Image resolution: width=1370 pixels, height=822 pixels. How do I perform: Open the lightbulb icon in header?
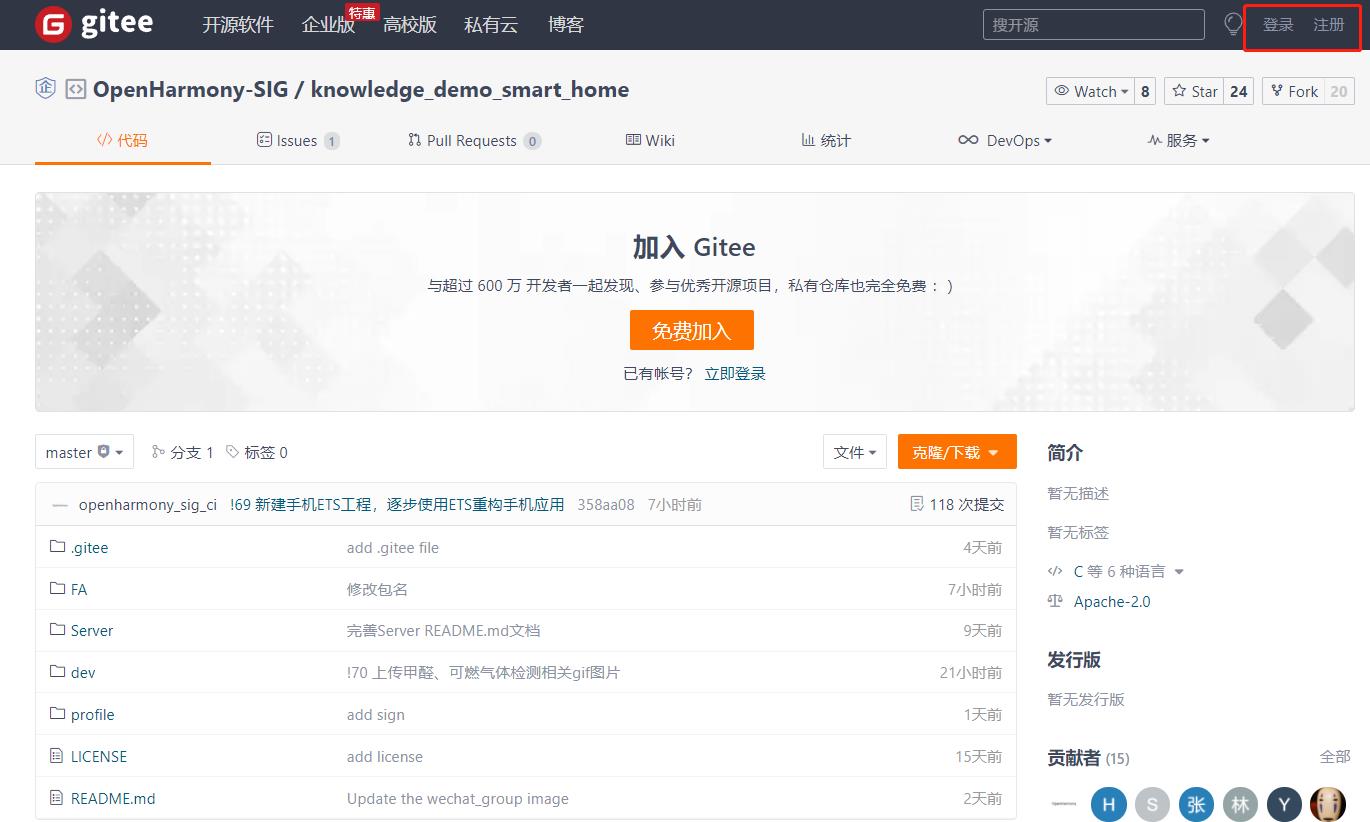(1233, 25)
